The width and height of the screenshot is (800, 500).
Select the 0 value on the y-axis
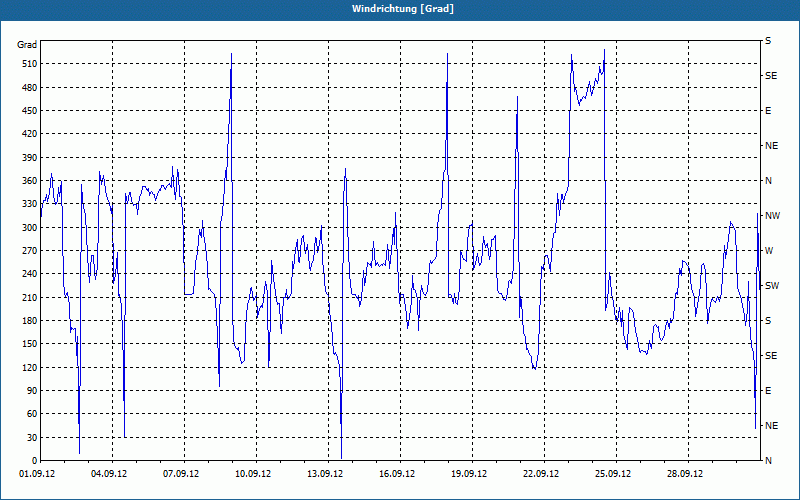[34, 461]
